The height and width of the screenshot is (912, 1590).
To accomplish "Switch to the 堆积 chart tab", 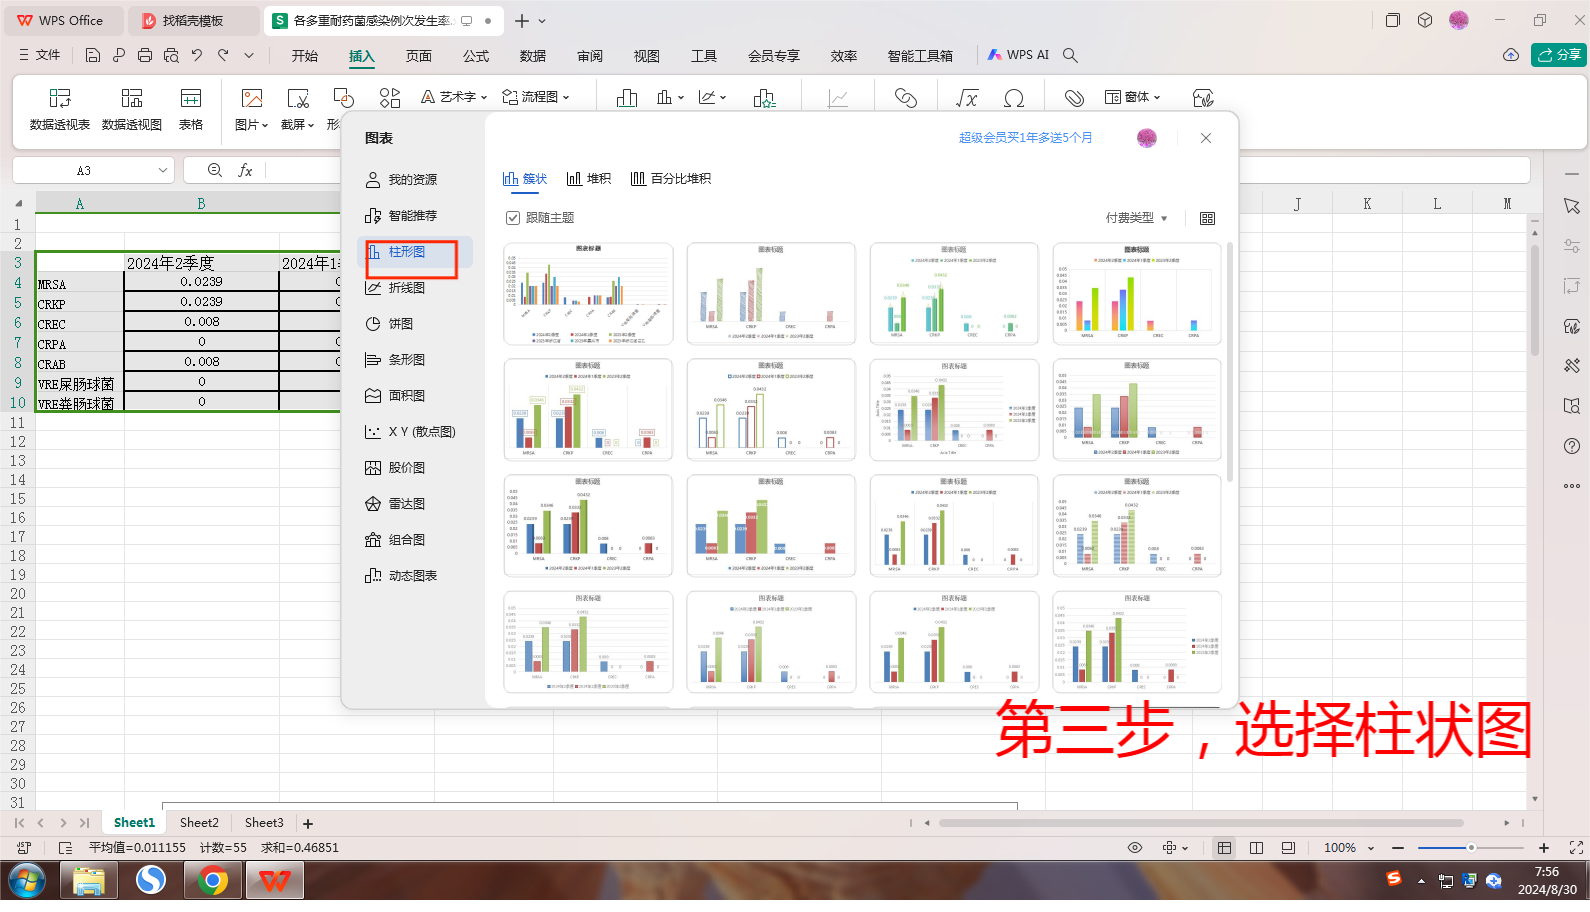I will 589,179.
